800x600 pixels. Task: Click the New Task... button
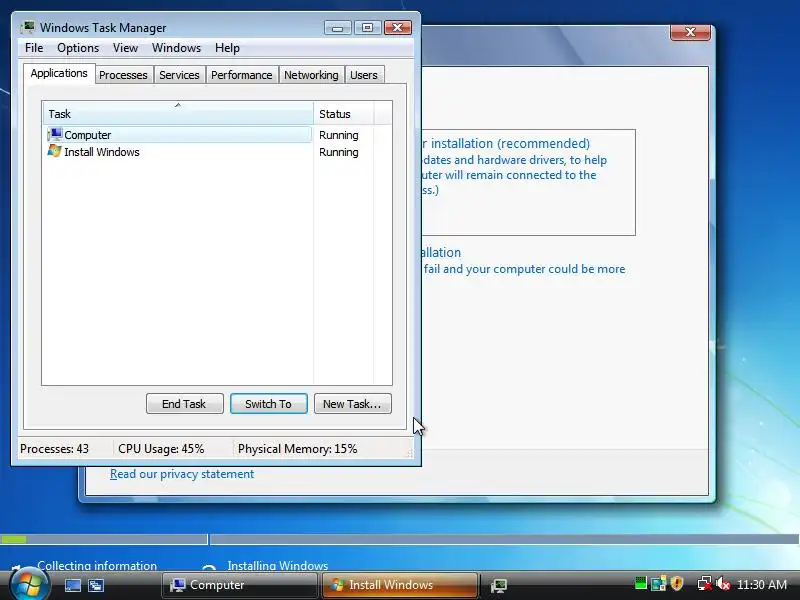click(353, 404)
